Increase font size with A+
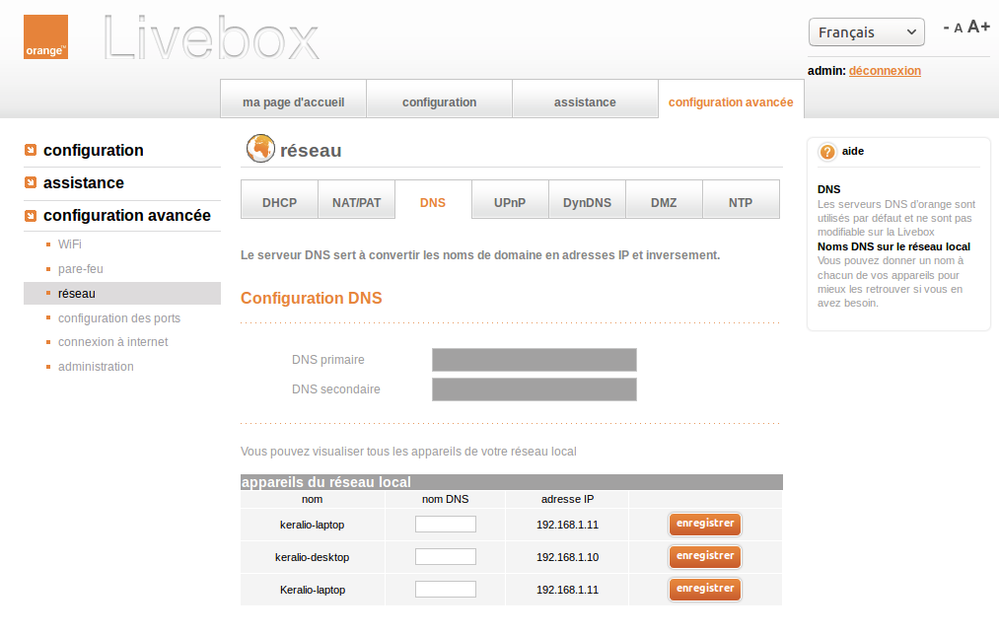This screenshot has width=999, height=630. coord(978,27)
